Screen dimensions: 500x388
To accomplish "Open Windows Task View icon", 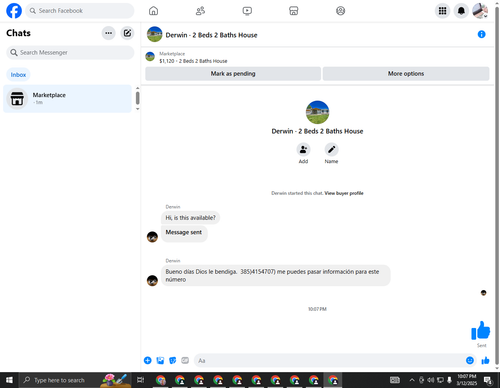I will 140,380.
